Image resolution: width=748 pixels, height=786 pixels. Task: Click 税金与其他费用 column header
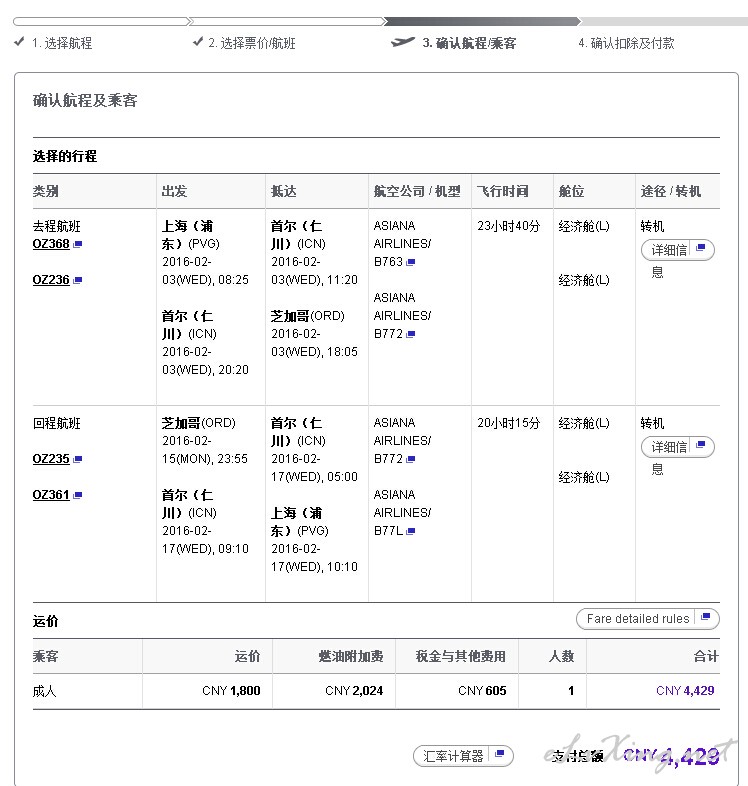461,656
